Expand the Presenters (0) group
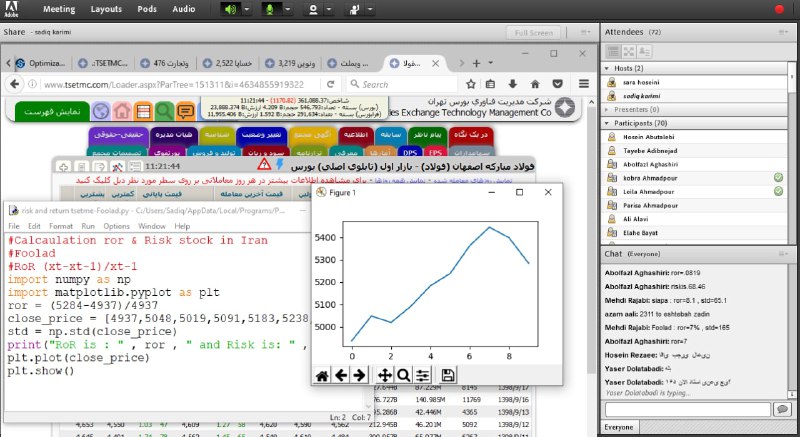The width and height of the screenshot is (800, 437). point(607,110)
